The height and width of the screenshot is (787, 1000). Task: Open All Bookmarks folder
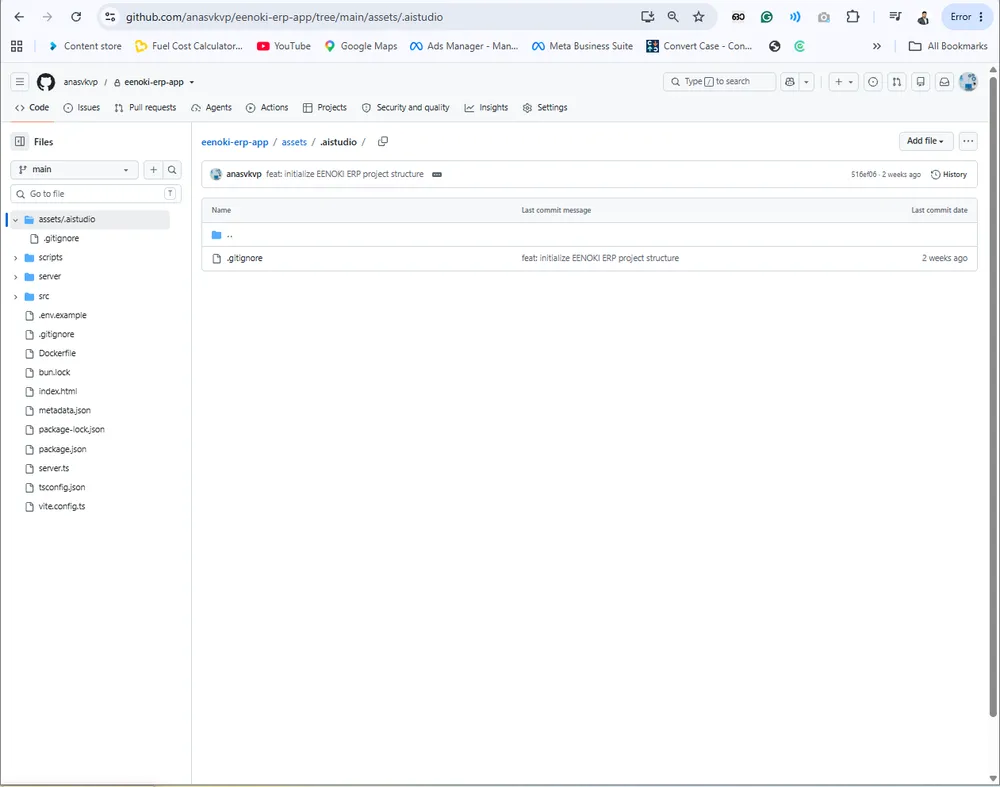point(948,46)
